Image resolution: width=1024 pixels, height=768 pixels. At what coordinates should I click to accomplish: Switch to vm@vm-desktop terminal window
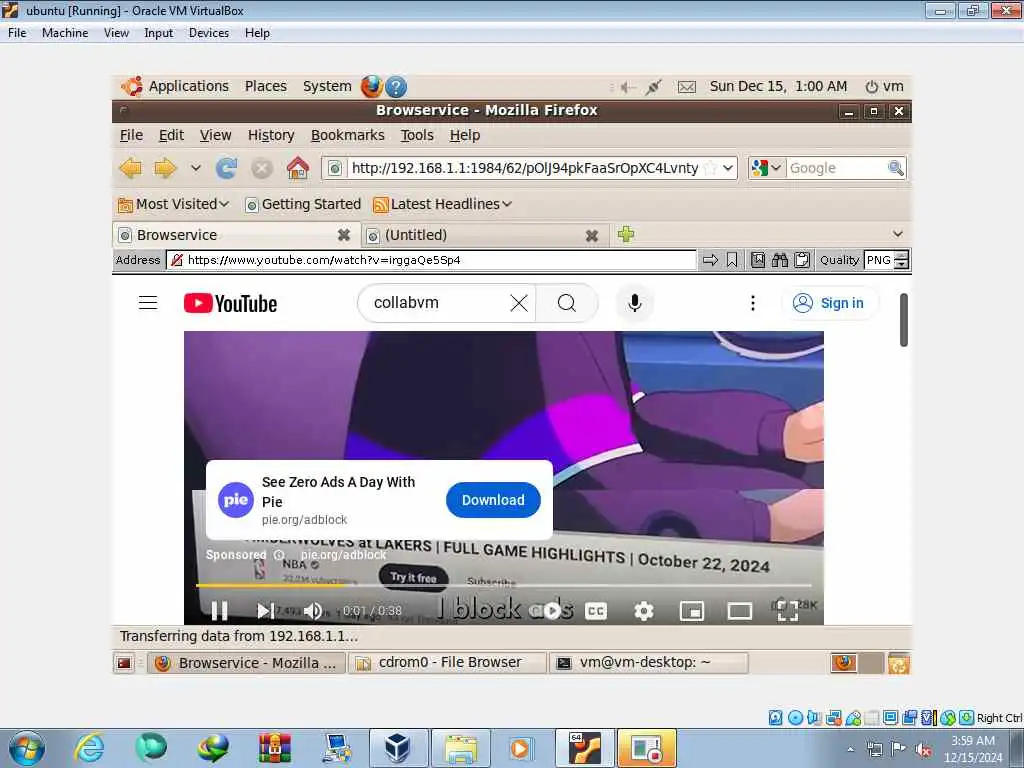pyautogui.click(x=648, y=663)
